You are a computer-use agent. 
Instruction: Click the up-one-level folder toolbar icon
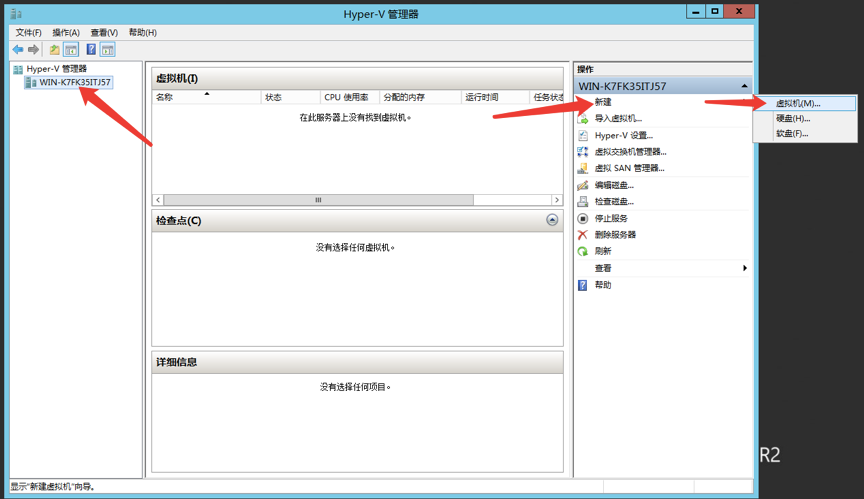point(55,50)
